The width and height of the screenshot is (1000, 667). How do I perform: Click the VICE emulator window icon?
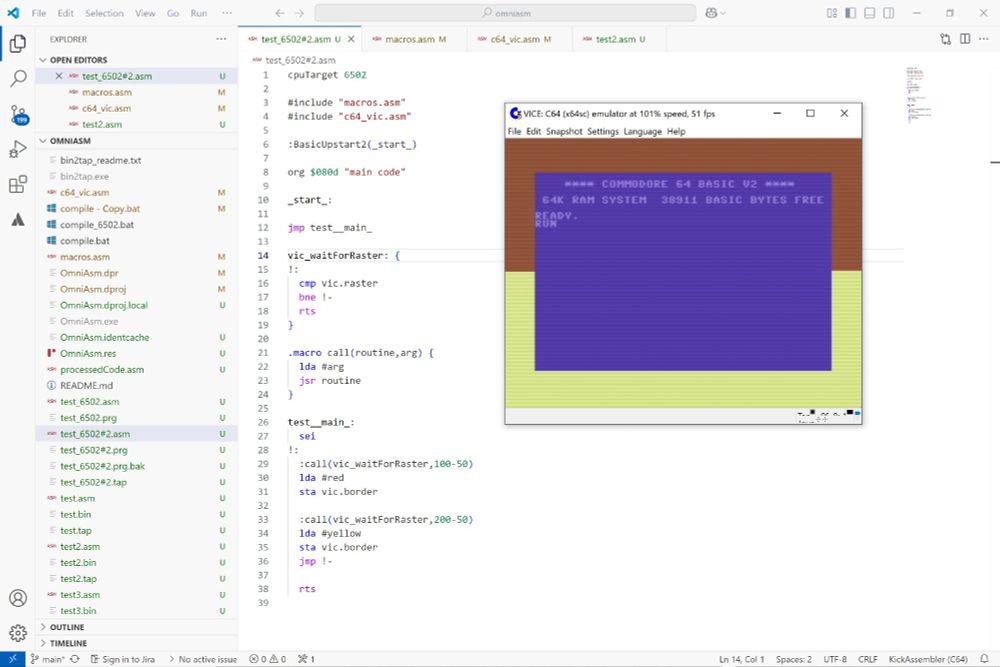(515, 114)
